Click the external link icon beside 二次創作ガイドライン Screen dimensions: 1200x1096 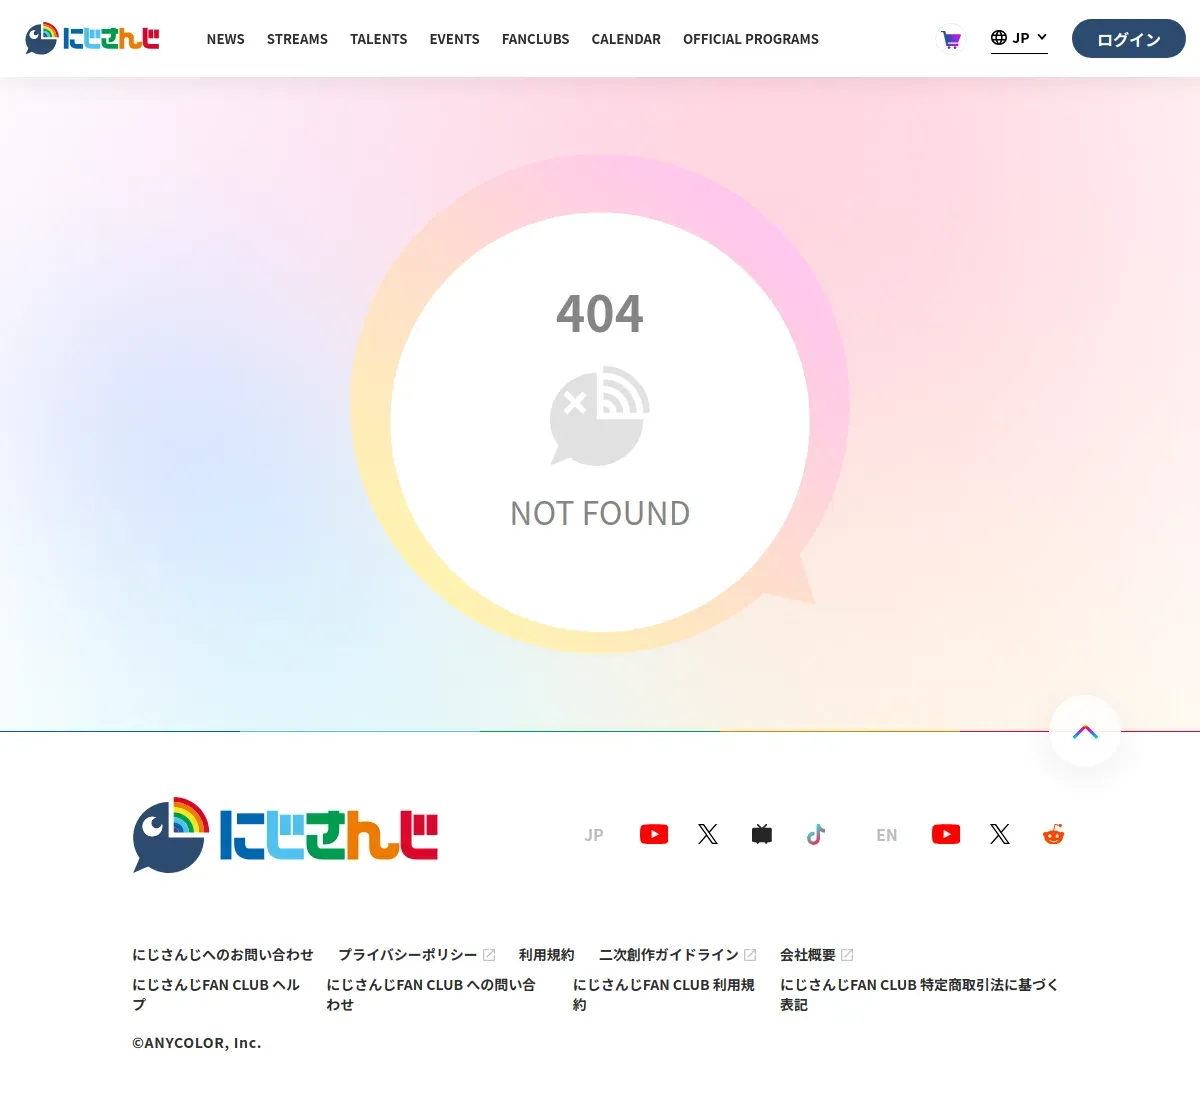pos(750,955)
